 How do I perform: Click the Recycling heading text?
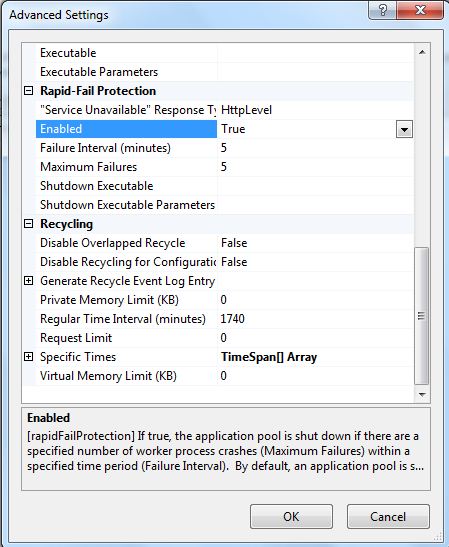click(66, 224)
